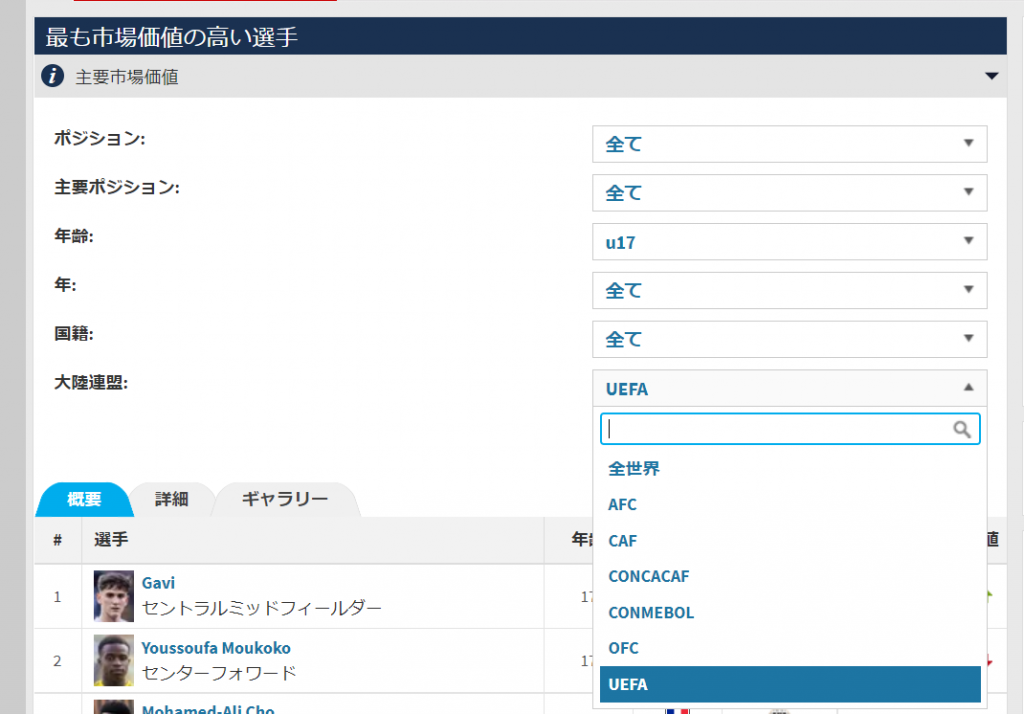Switch to the 詳細 tab

[171, 499]
